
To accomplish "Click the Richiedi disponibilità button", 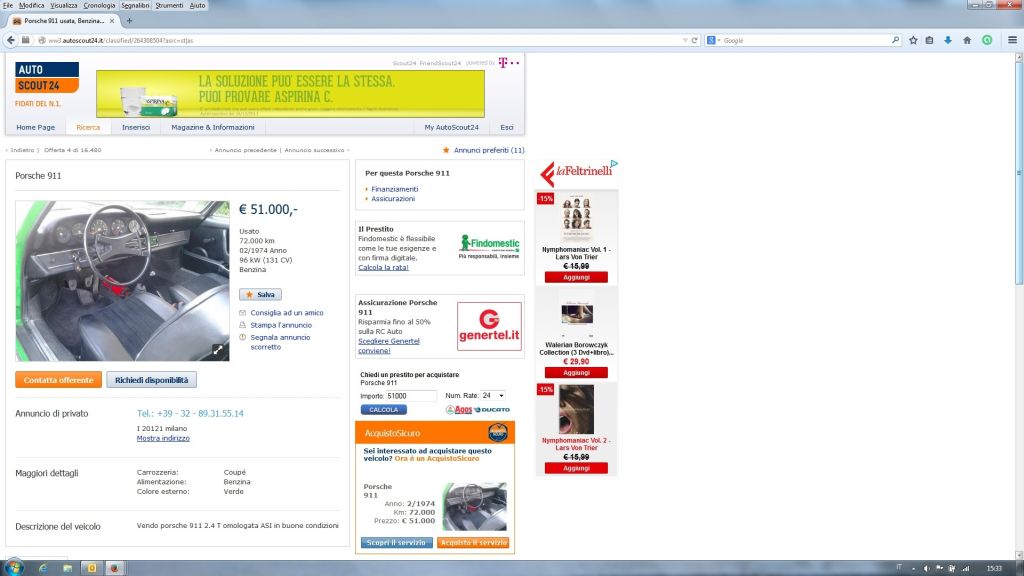I will click(152, 380).
